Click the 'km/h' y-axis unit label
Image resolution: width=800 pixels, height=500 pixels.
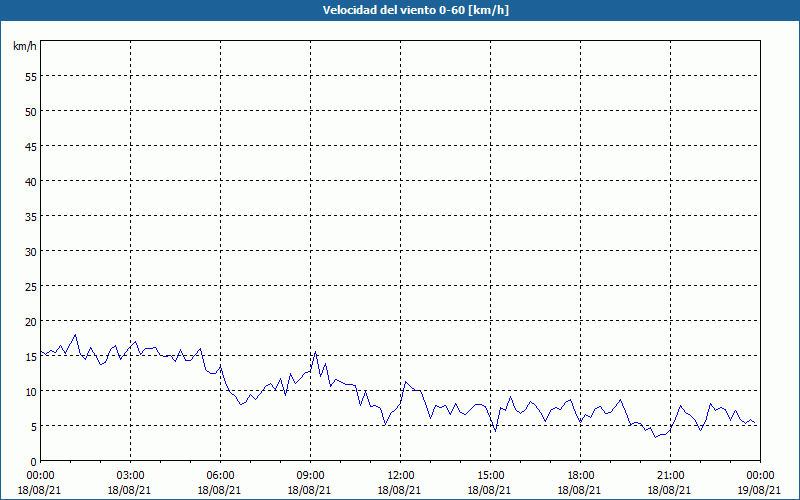tap(25, 47)
